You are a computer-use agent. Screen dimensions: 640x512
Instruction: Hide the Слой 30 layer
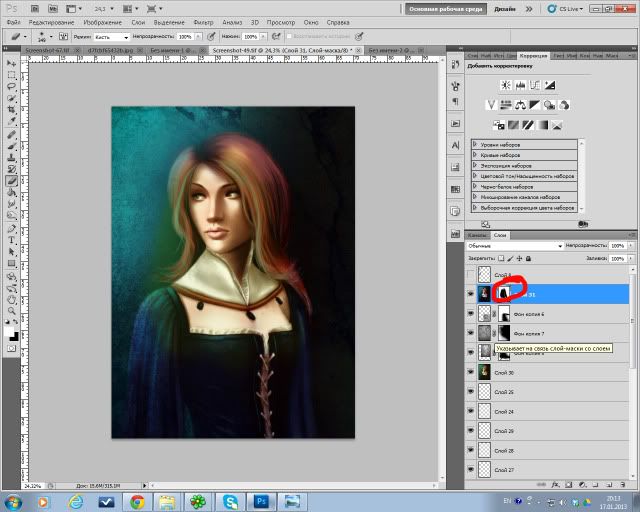click(471, 372)
